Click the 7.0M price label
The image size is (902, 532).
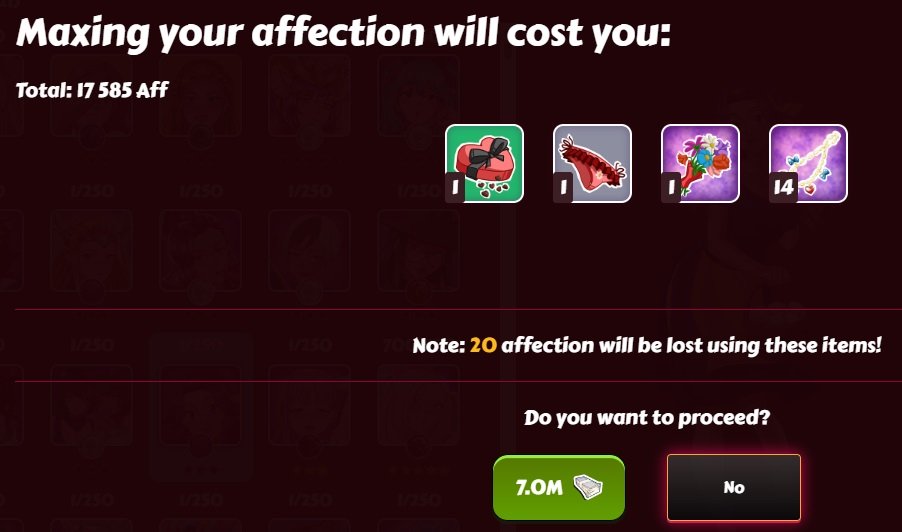tap(539, 488)
